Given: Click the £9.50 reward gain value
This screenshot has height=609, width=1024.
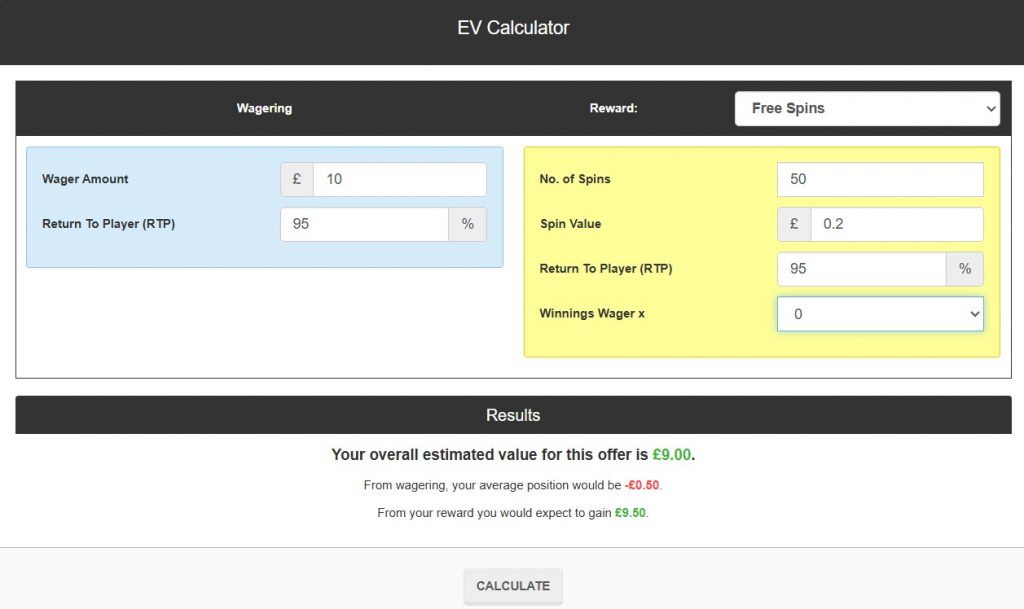Looking at the screenshot, I should (630, 513).
